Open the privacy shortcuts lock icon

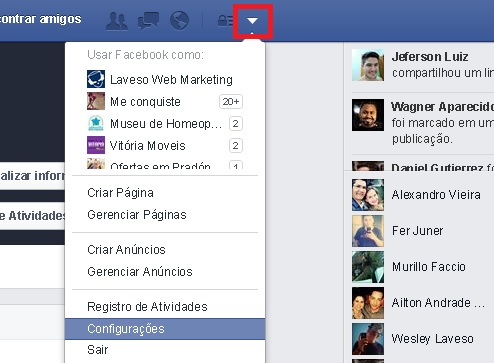click(x=226, y=21)
